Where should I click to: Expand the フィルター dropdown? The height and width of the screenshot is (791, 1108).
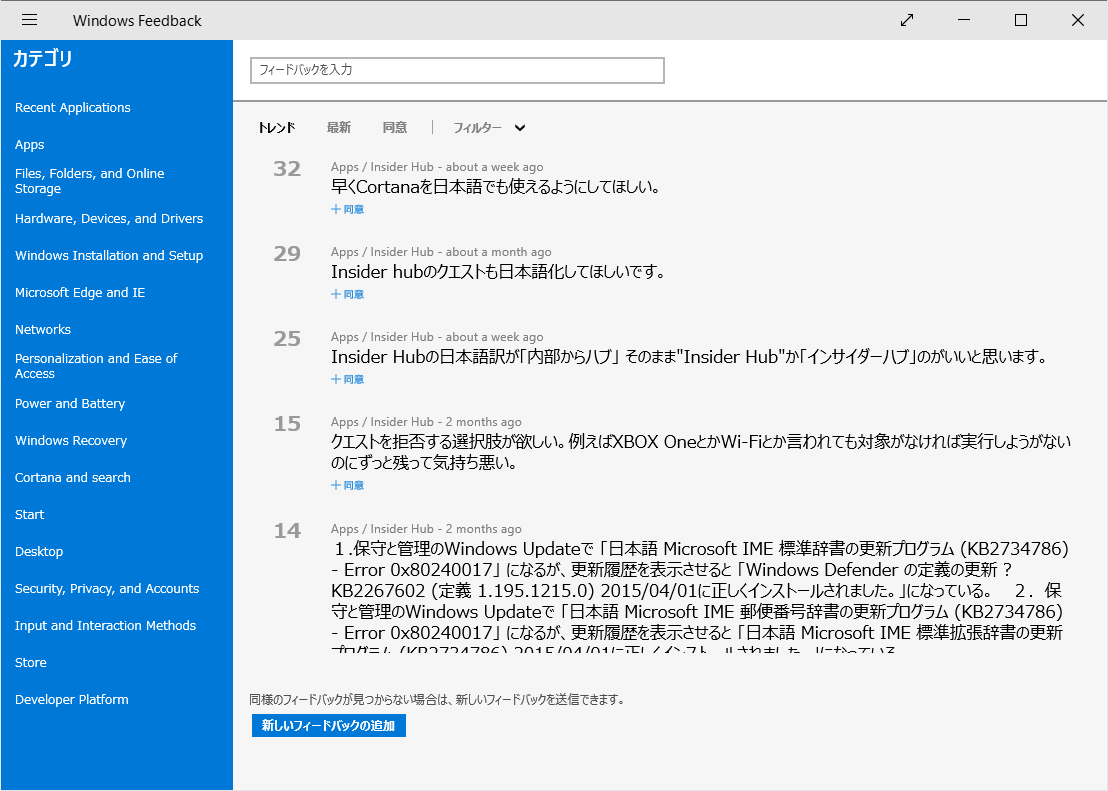point(489,128)
